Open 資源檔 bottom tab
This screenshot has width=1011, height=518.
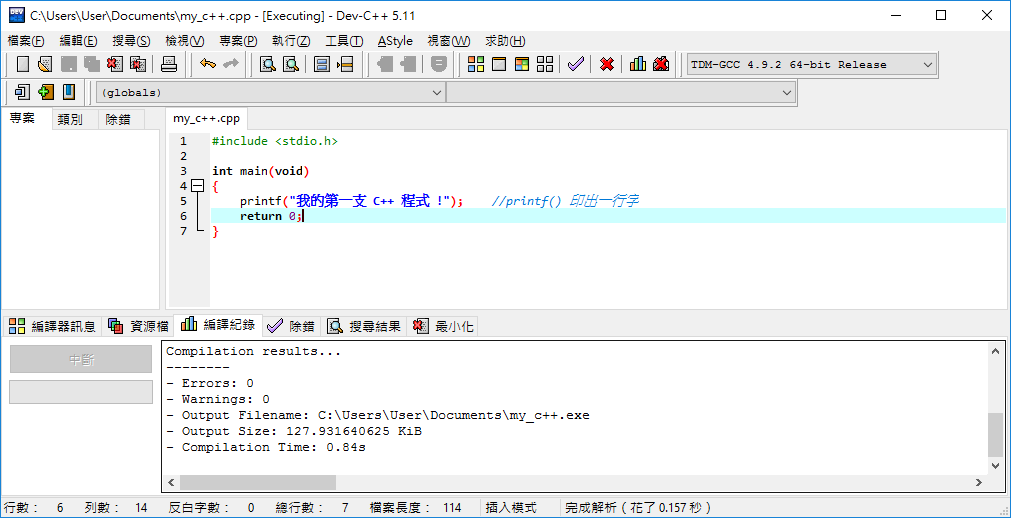pos(138,326)
